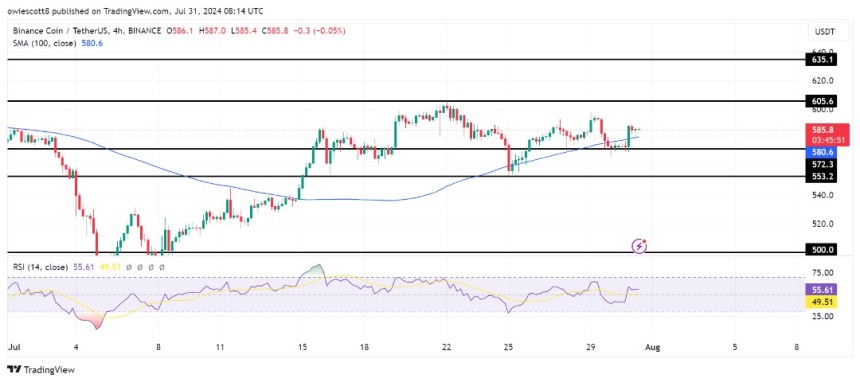Select the 605.6 horizontal line price label
Screen dimensions: 860x382
coord(821,101)
